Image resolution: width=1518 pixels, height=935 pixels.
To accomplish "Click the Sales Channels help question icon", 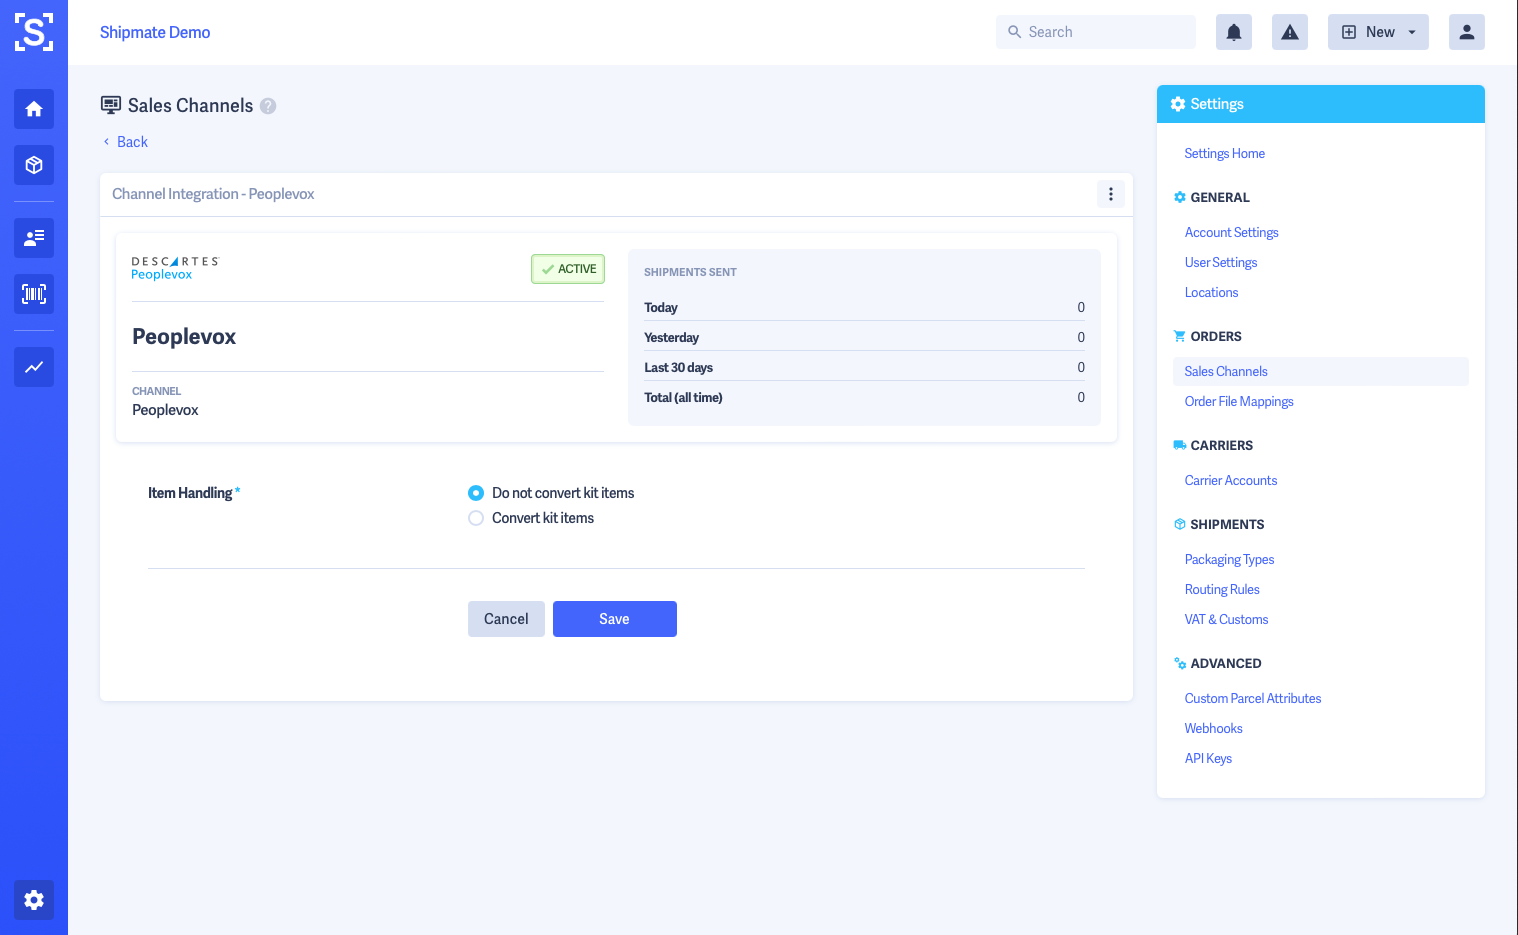I will coord(268,106).
